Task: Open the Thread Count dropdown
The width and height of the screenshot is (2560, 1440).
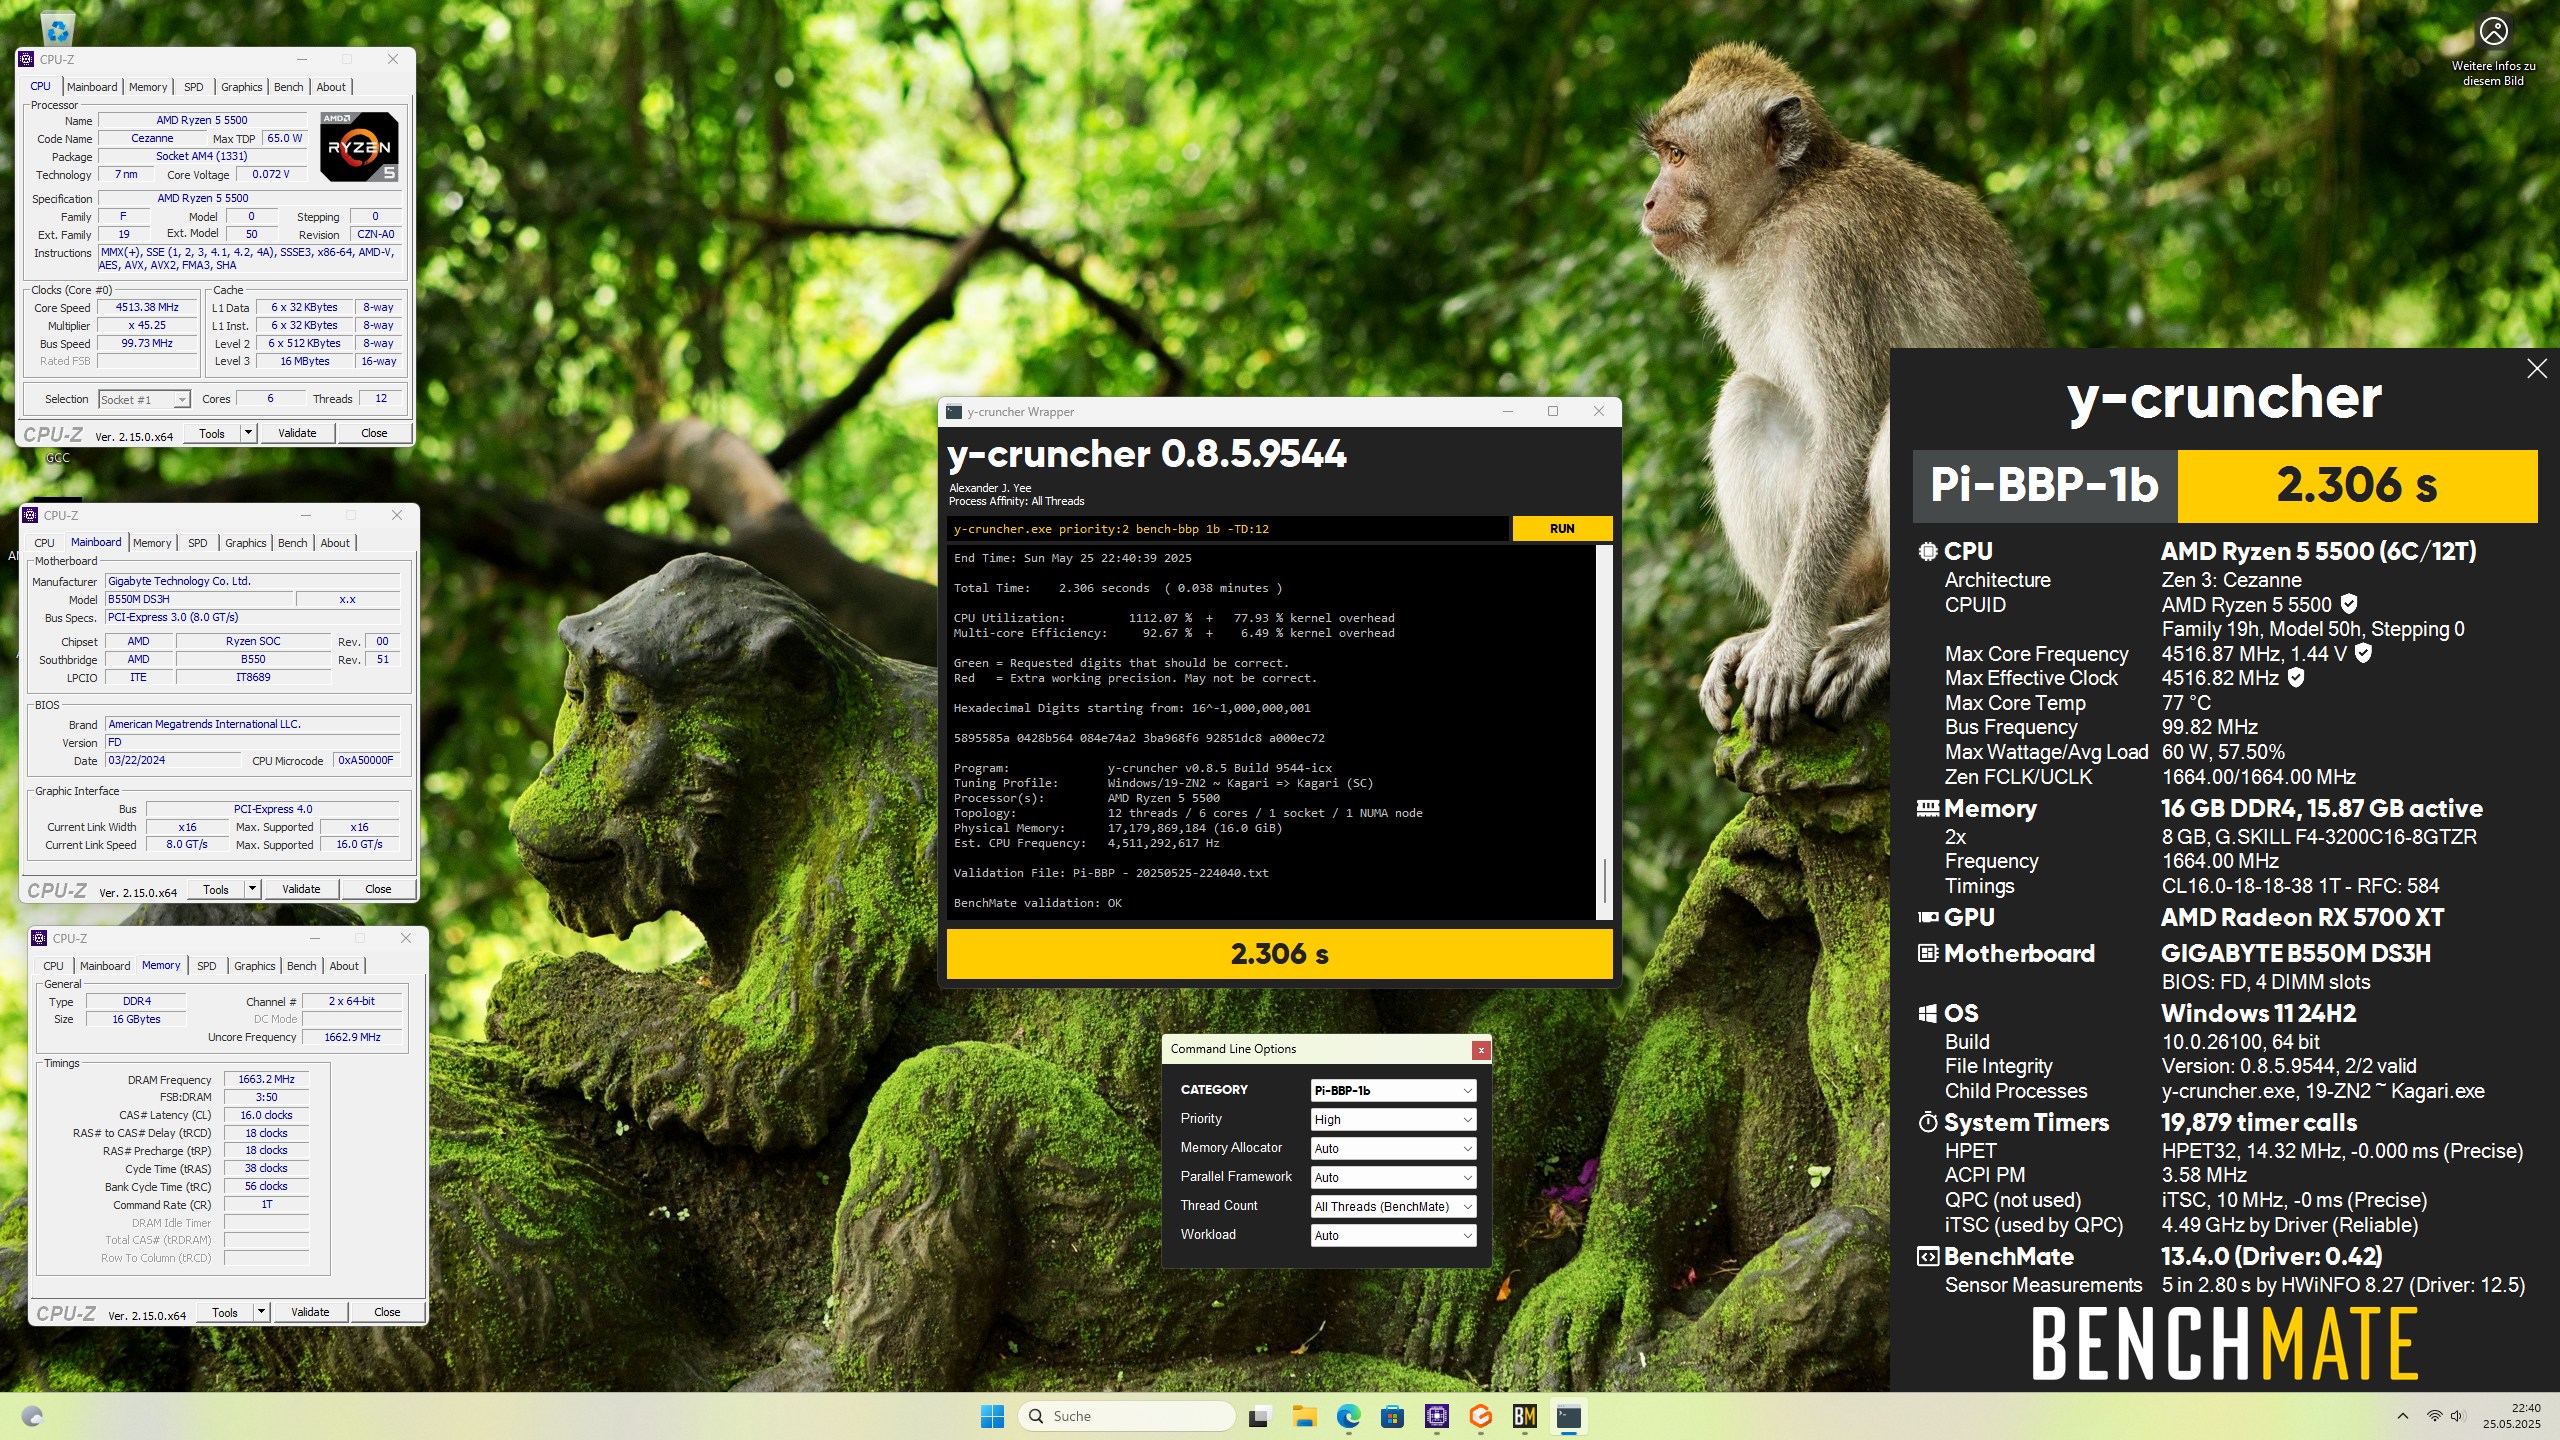Action: pos(1392,1207)
